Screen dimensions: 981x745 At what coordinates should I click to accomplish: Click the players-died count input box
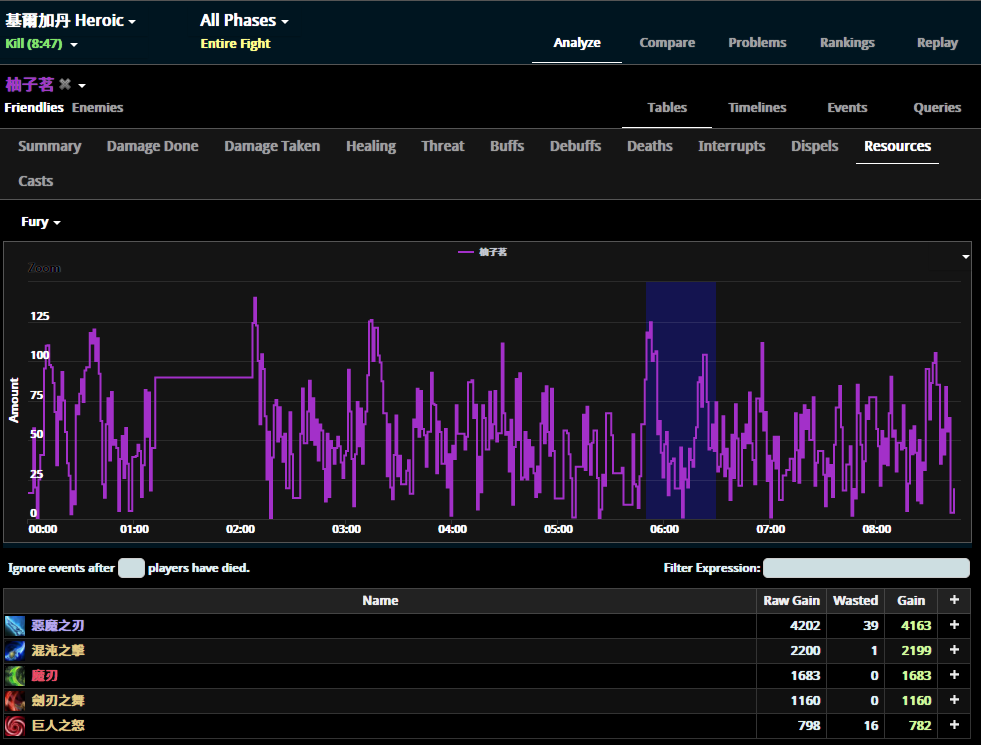tap(131, 568)
